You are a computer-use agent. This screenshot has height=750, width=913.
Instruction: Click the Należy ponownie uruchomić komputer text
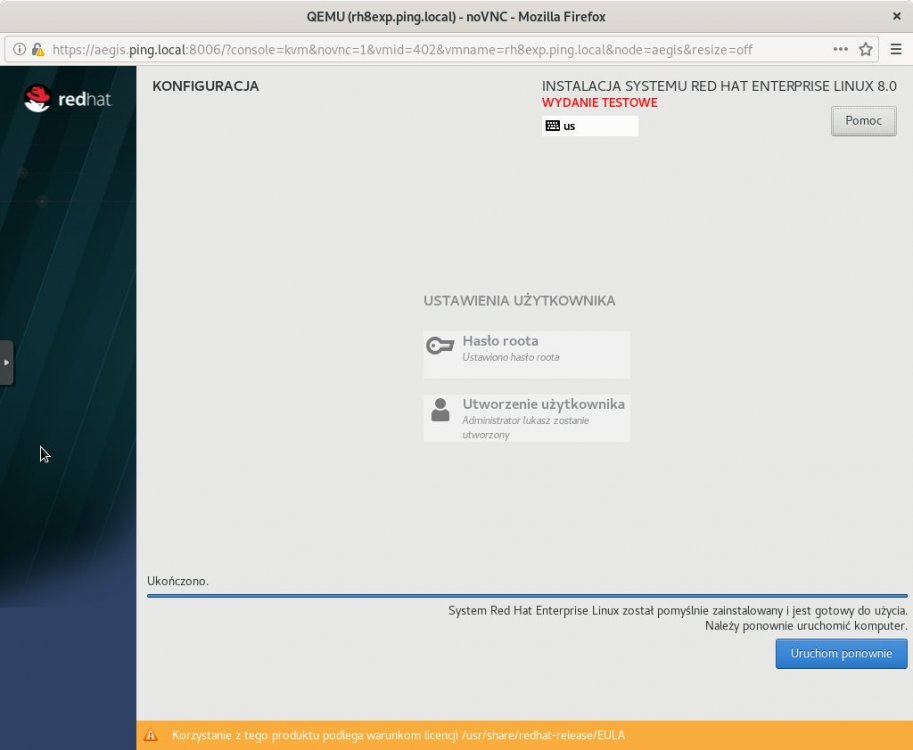[x=806, y=626]
